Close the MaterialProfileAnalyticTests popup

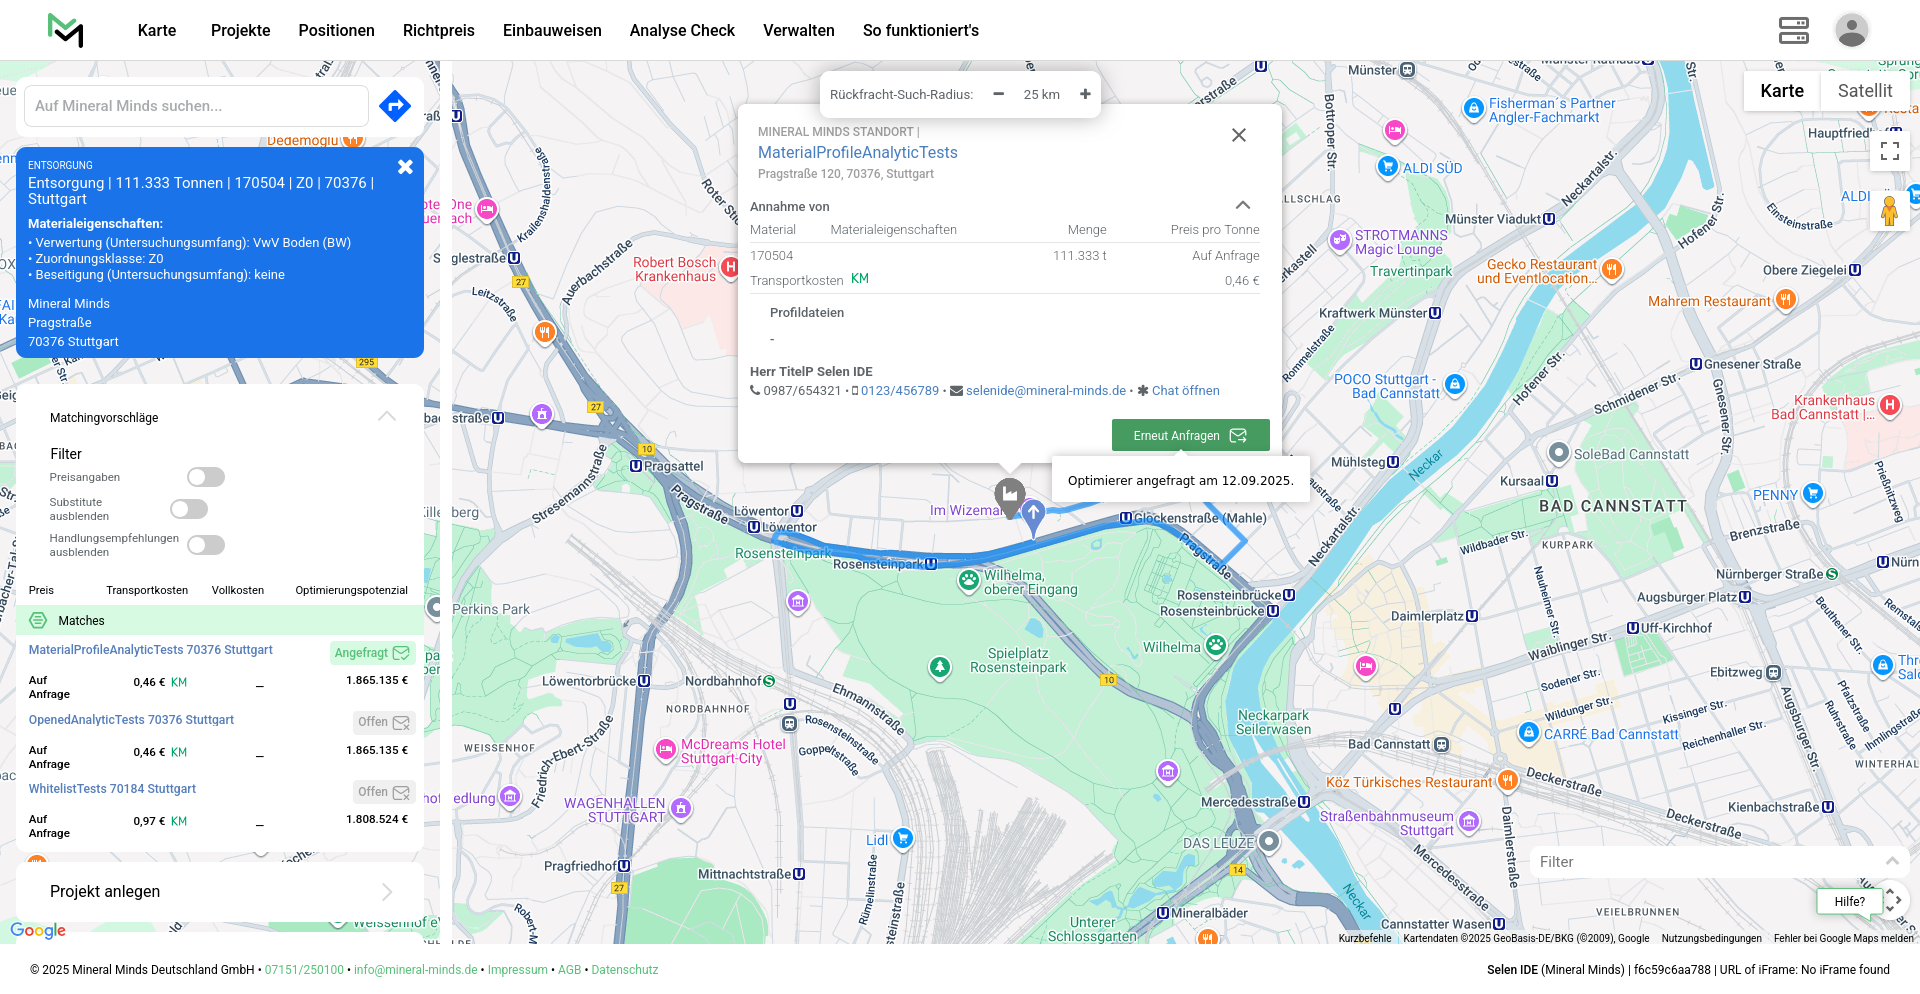[1238, 135]
